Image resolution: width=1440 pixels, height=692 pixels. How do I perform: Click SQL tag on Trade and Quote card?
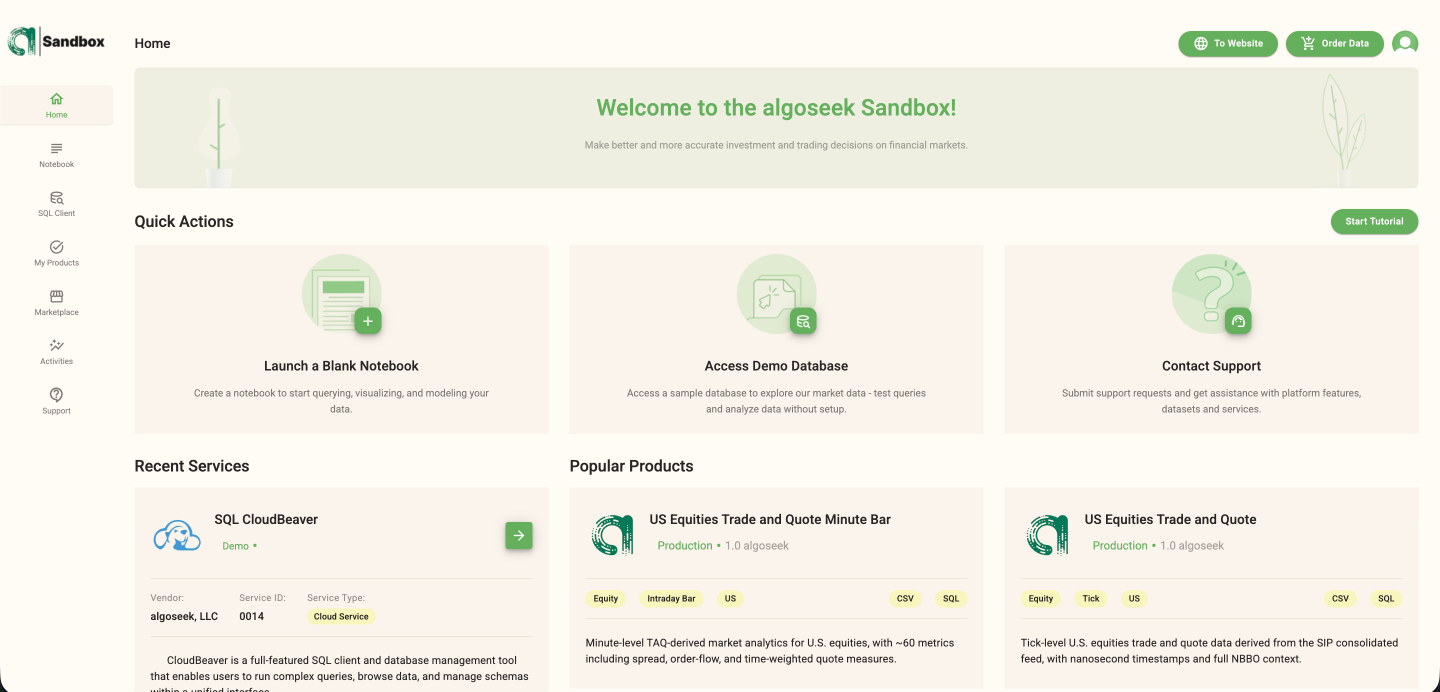point(1386,598)
